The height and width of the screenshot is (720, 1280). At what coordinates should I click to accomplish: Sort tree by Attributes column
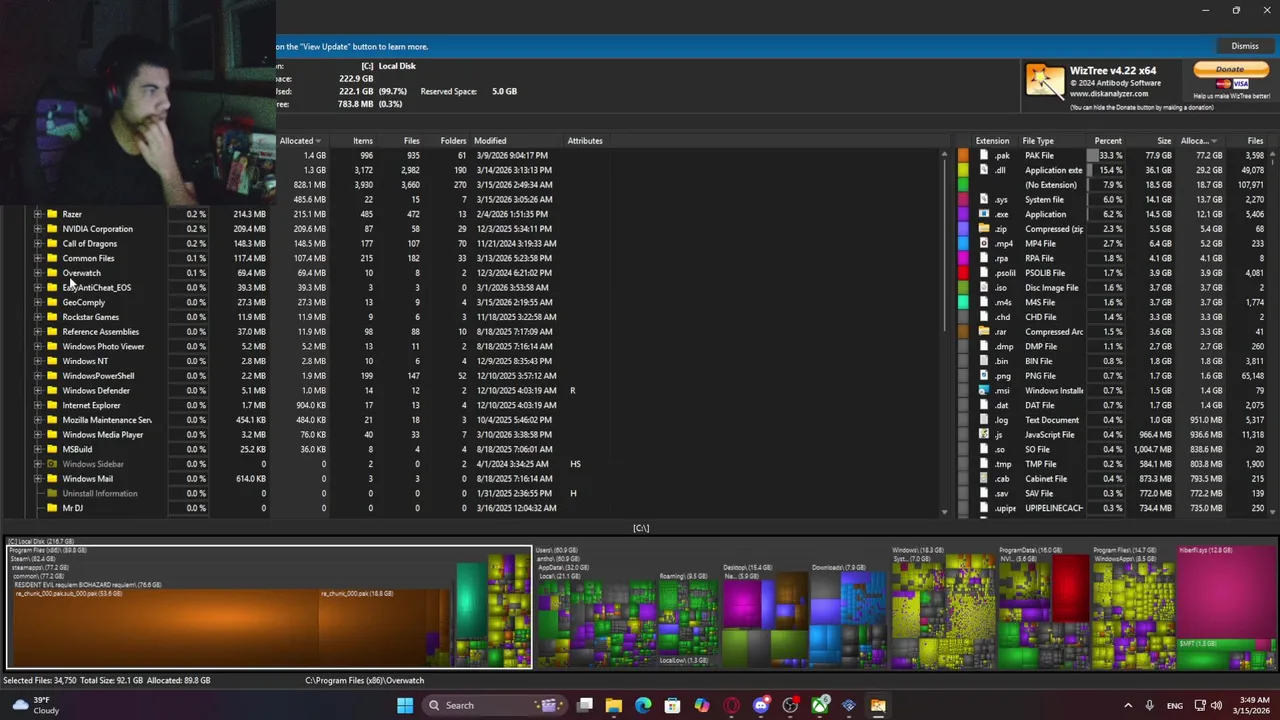pos(585,141)
